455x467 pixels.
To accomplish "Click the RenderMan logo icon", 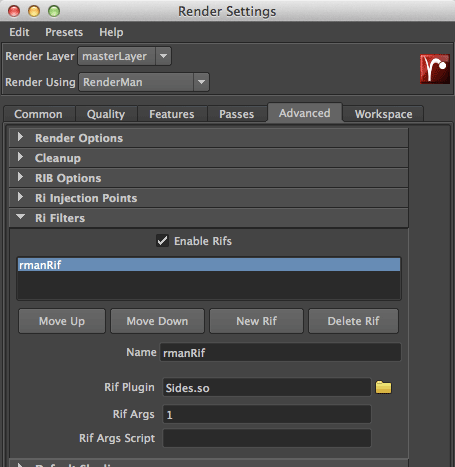I will coord(435,69).
